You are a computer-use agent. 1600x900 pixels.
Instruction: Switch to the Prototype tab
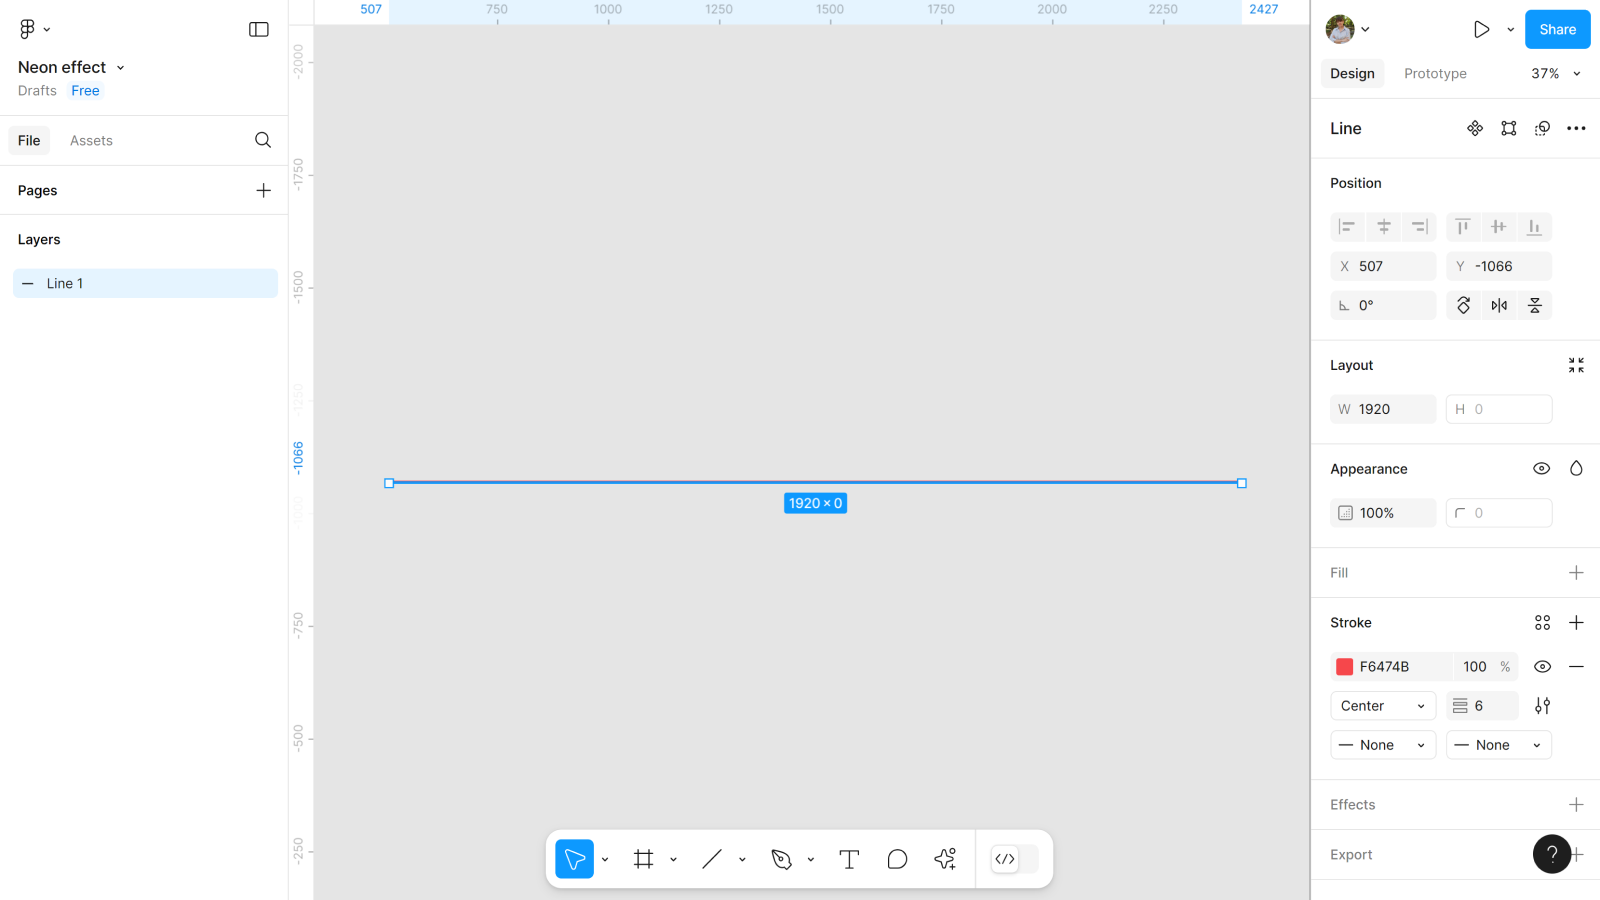(1435, 74)
